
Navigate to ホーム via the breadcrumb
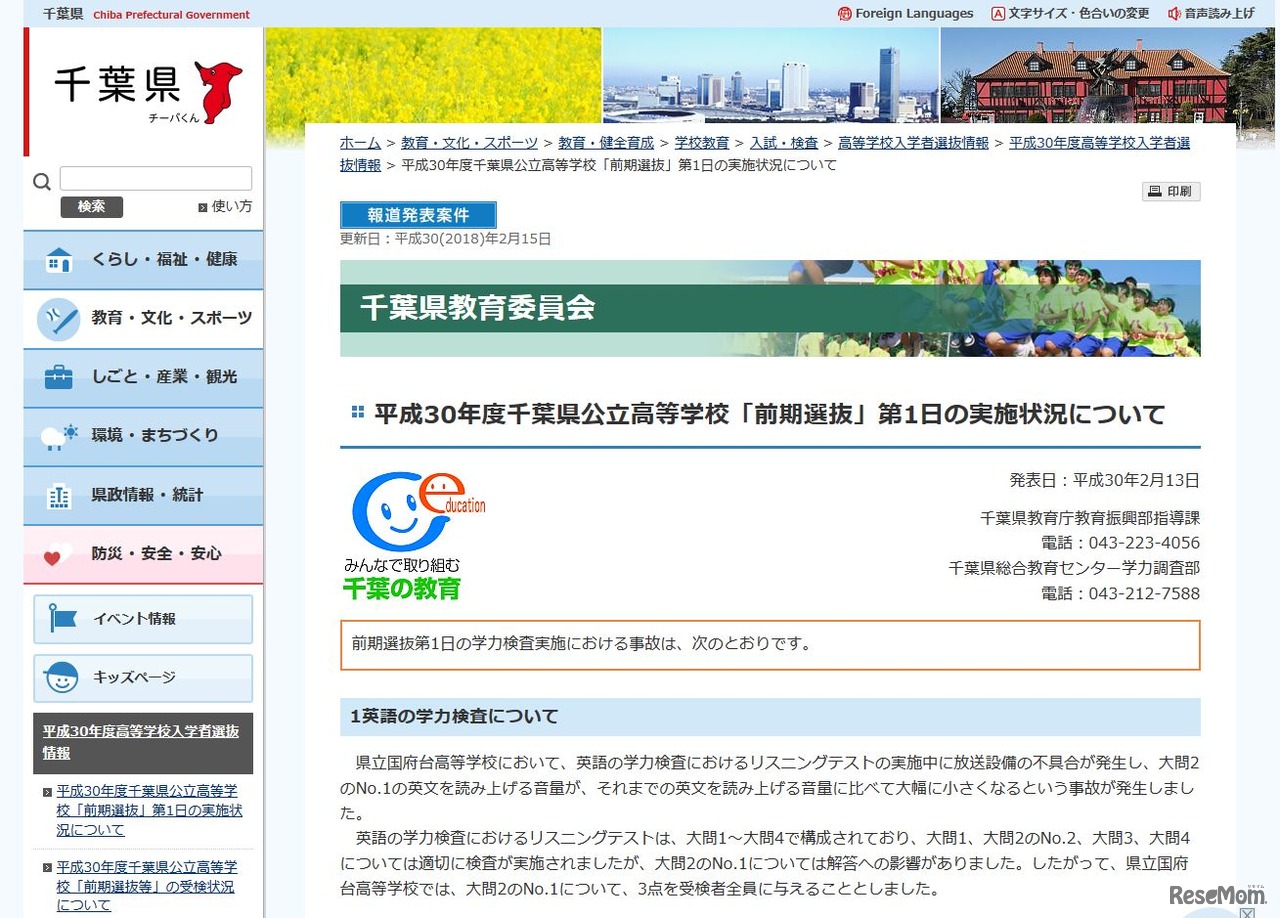[x=358, y=142]
